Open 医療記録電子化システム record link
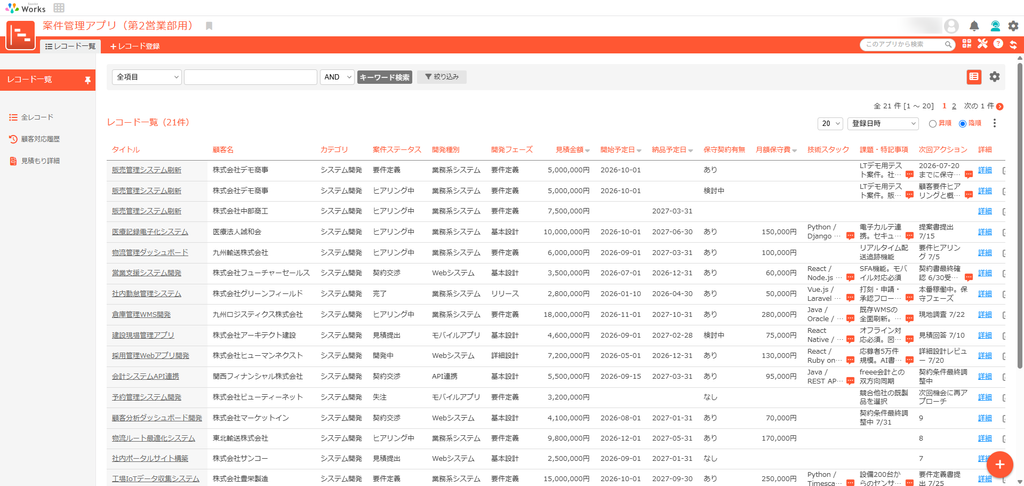This screenshot has height=486, width=1024. [x=150, y=231]
